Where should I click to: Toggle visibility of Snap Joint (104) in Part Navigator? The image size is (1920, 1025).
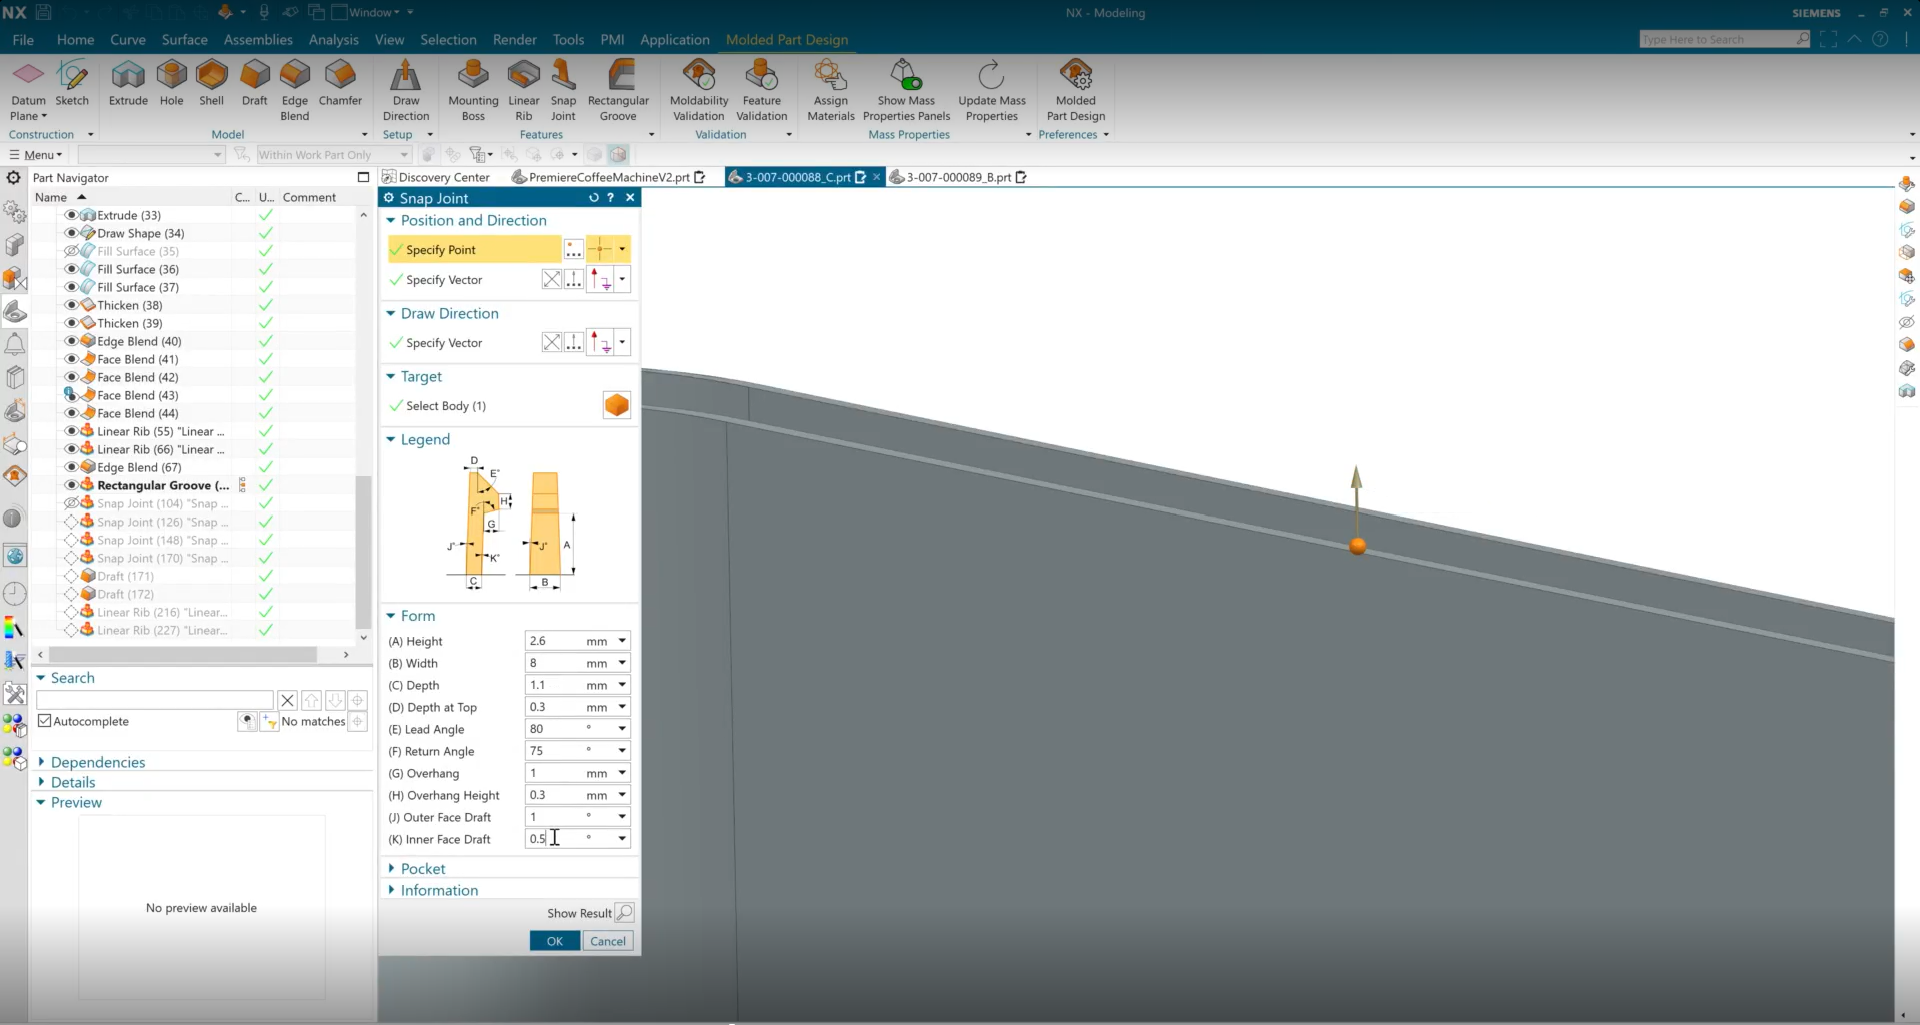pyautogui.click(x=70, y=503)
